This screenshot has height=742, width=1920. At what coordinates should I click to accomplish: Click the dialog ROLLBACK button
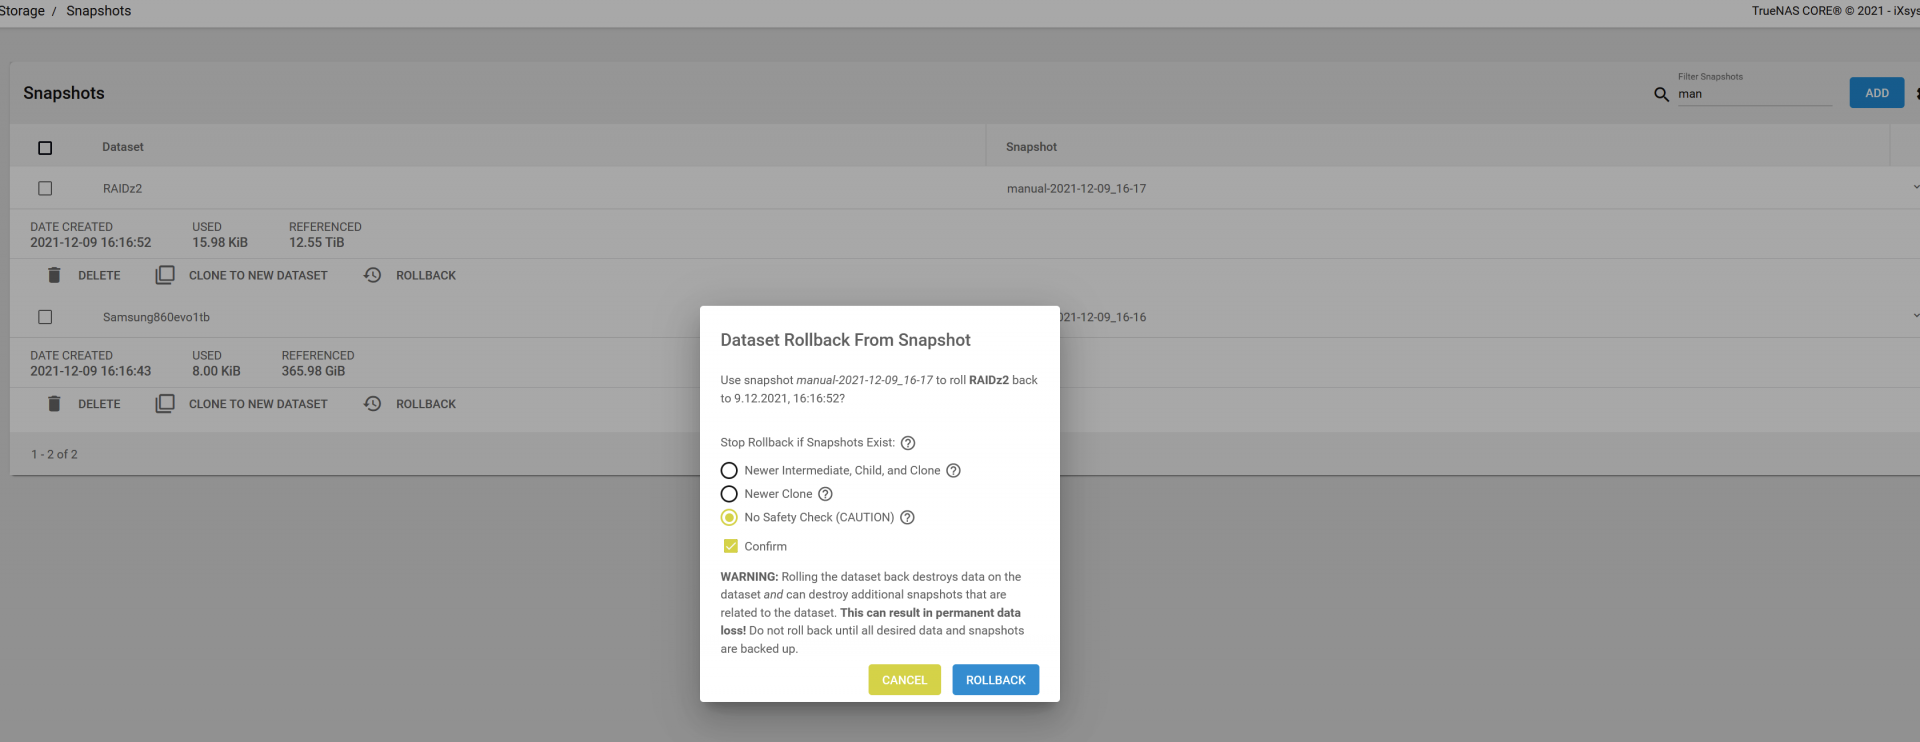[996, 680]
